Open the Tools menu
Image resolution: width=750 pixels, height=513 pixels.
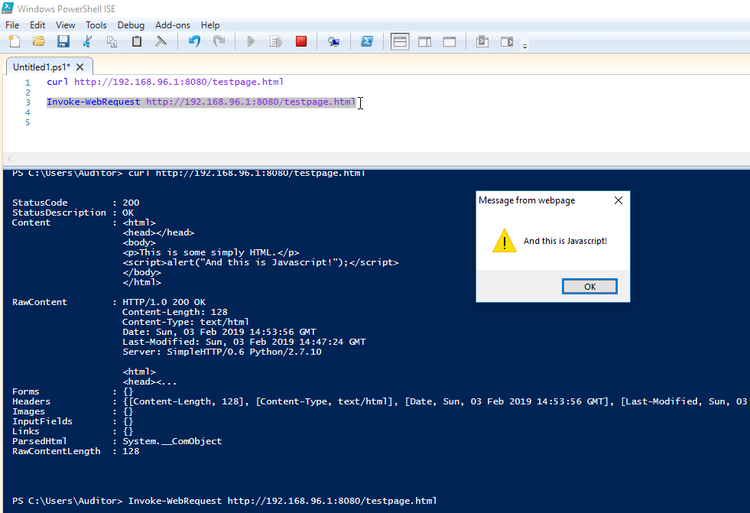point(96,25)
